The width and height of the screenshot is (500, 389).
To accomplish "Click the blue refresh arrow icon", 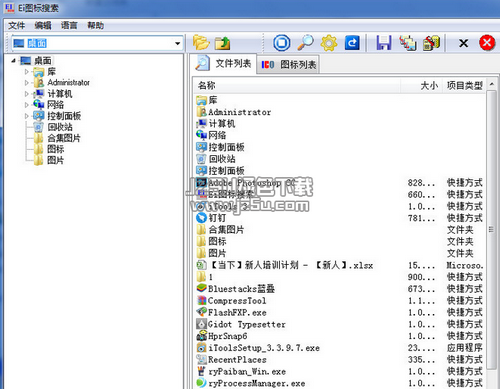I will pyautogui.click(x=352, y=43).
